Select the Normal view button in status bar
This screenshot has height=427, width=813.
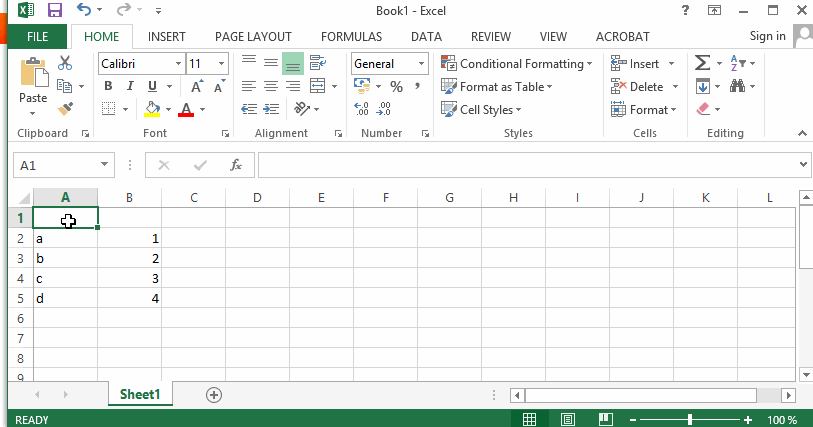529,419
